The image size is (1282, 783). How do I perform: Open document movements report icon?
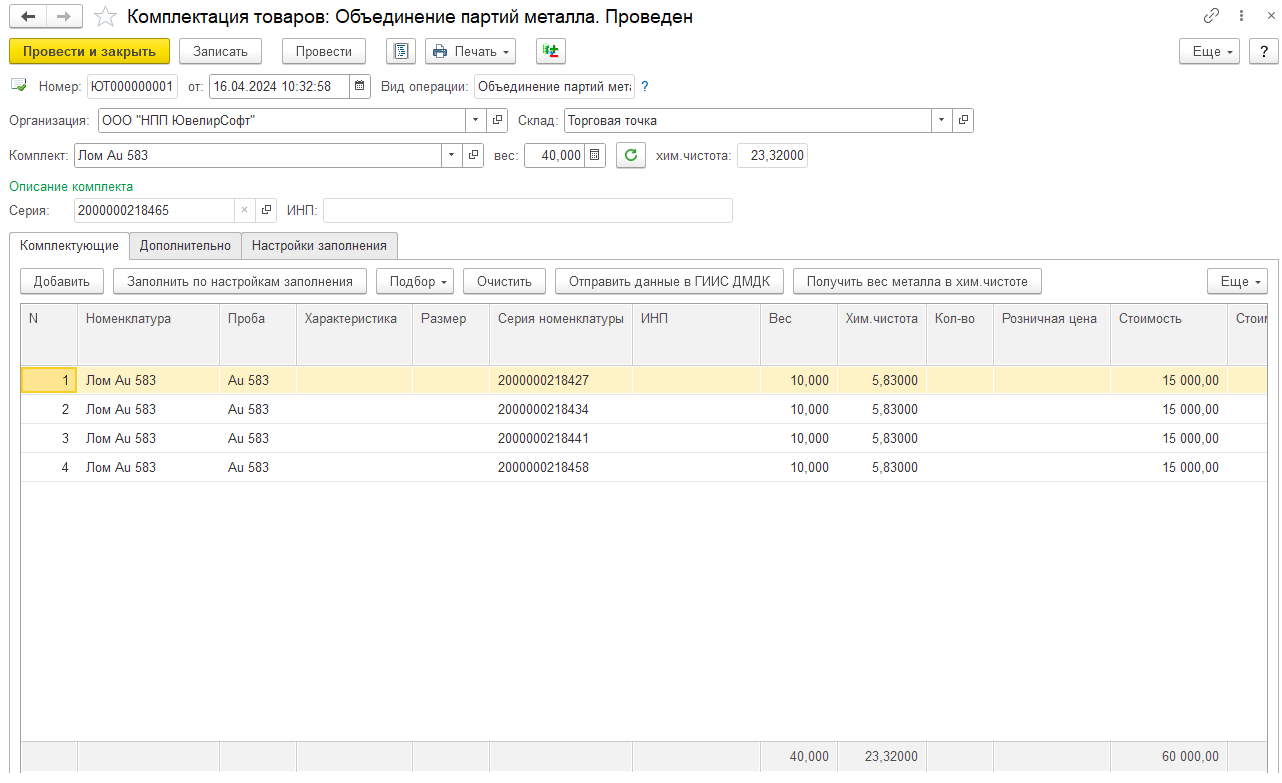[x=401, y=51]
